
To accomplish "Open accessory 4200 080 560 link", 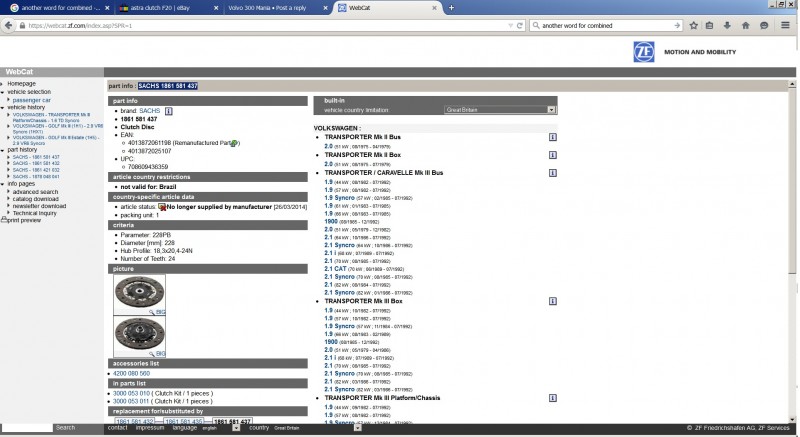I will coord(132,373).
